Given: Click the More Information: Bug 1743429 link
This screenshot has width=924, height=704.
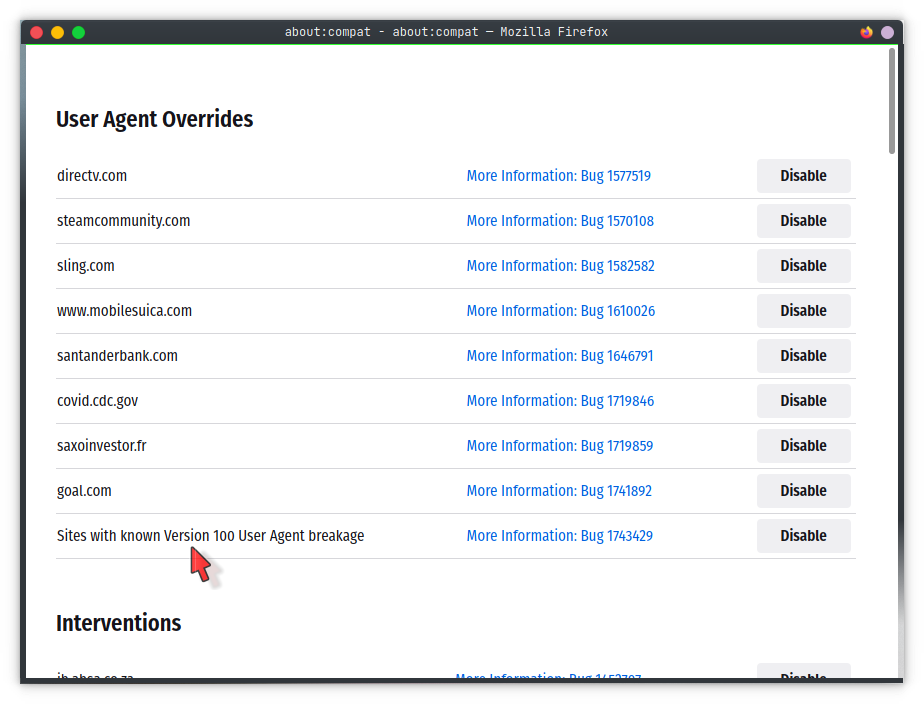Looking at the screenshot, I should click(559, 536).
